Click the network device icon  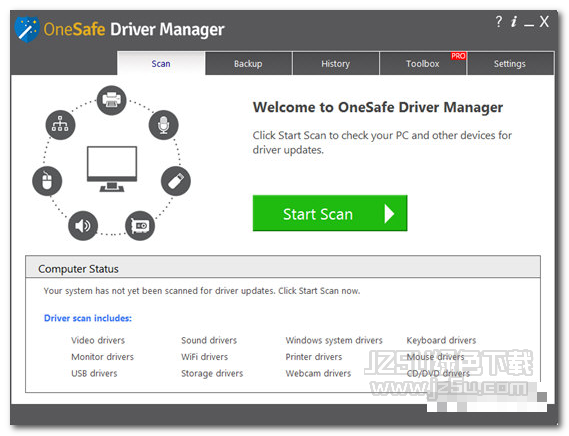tap(60, 125)
